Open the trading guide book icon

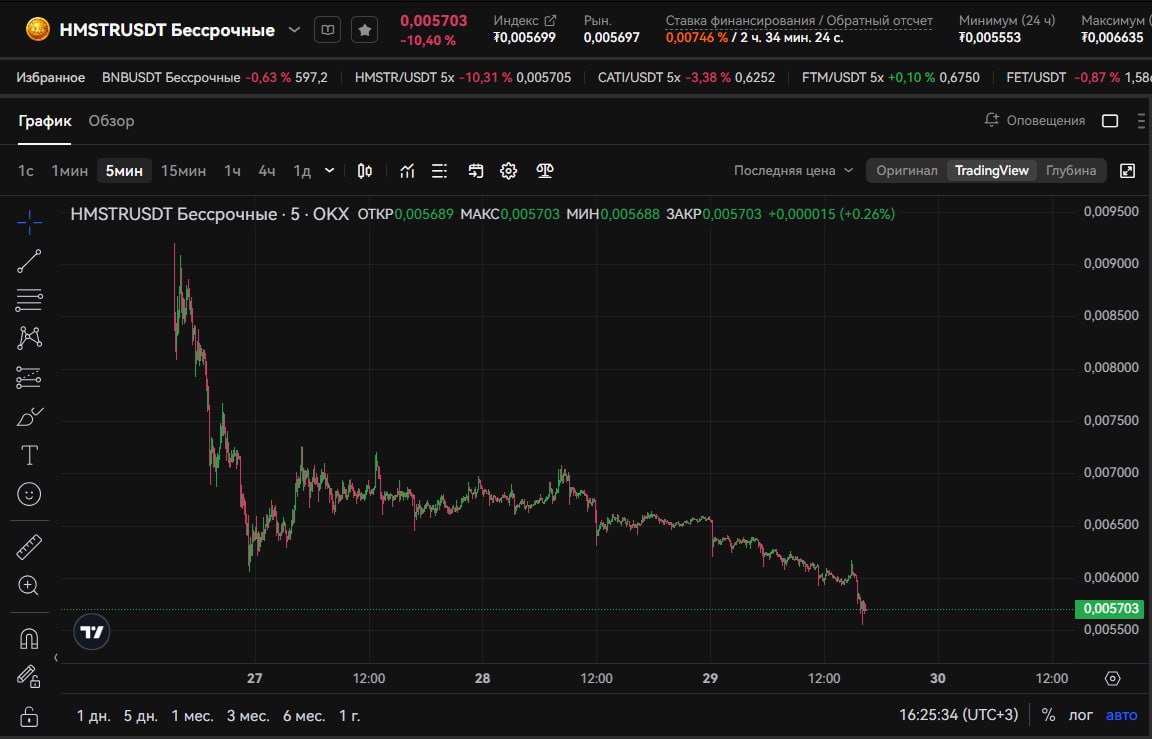click(x=328, y=30)
